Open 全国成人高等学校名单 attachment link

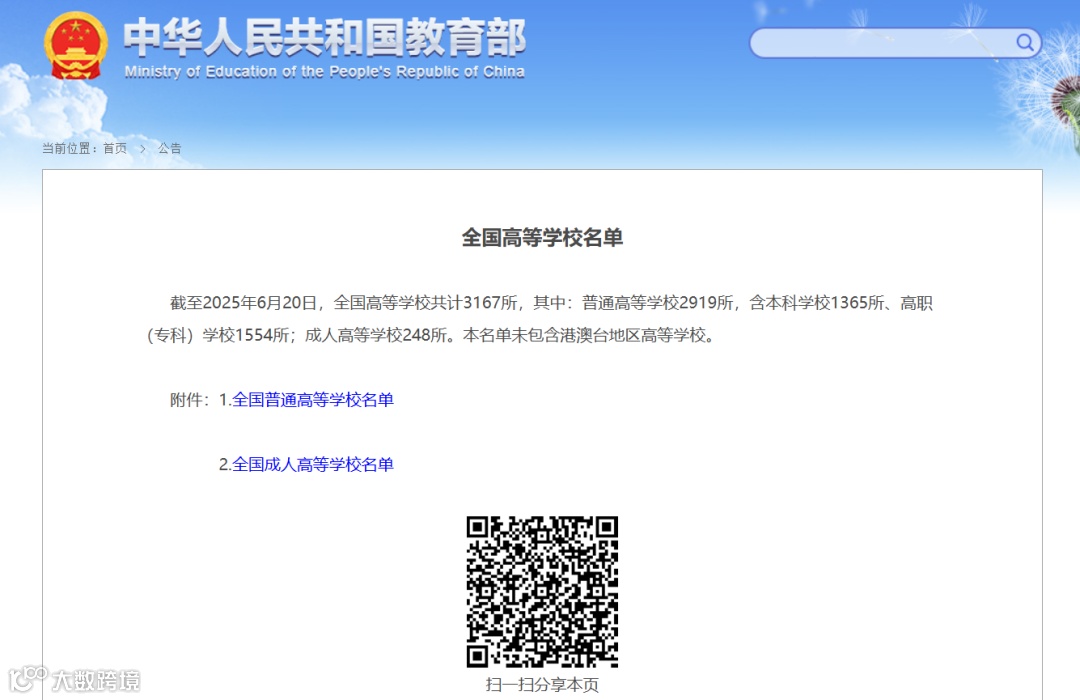pos(313,464)
